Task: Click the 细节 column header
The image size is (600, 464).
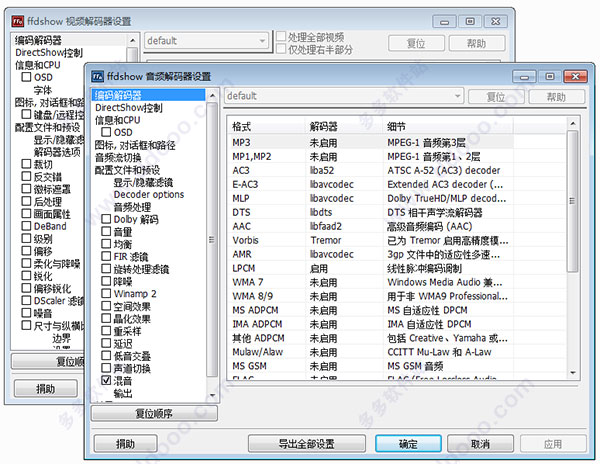Action: [448, 126]
